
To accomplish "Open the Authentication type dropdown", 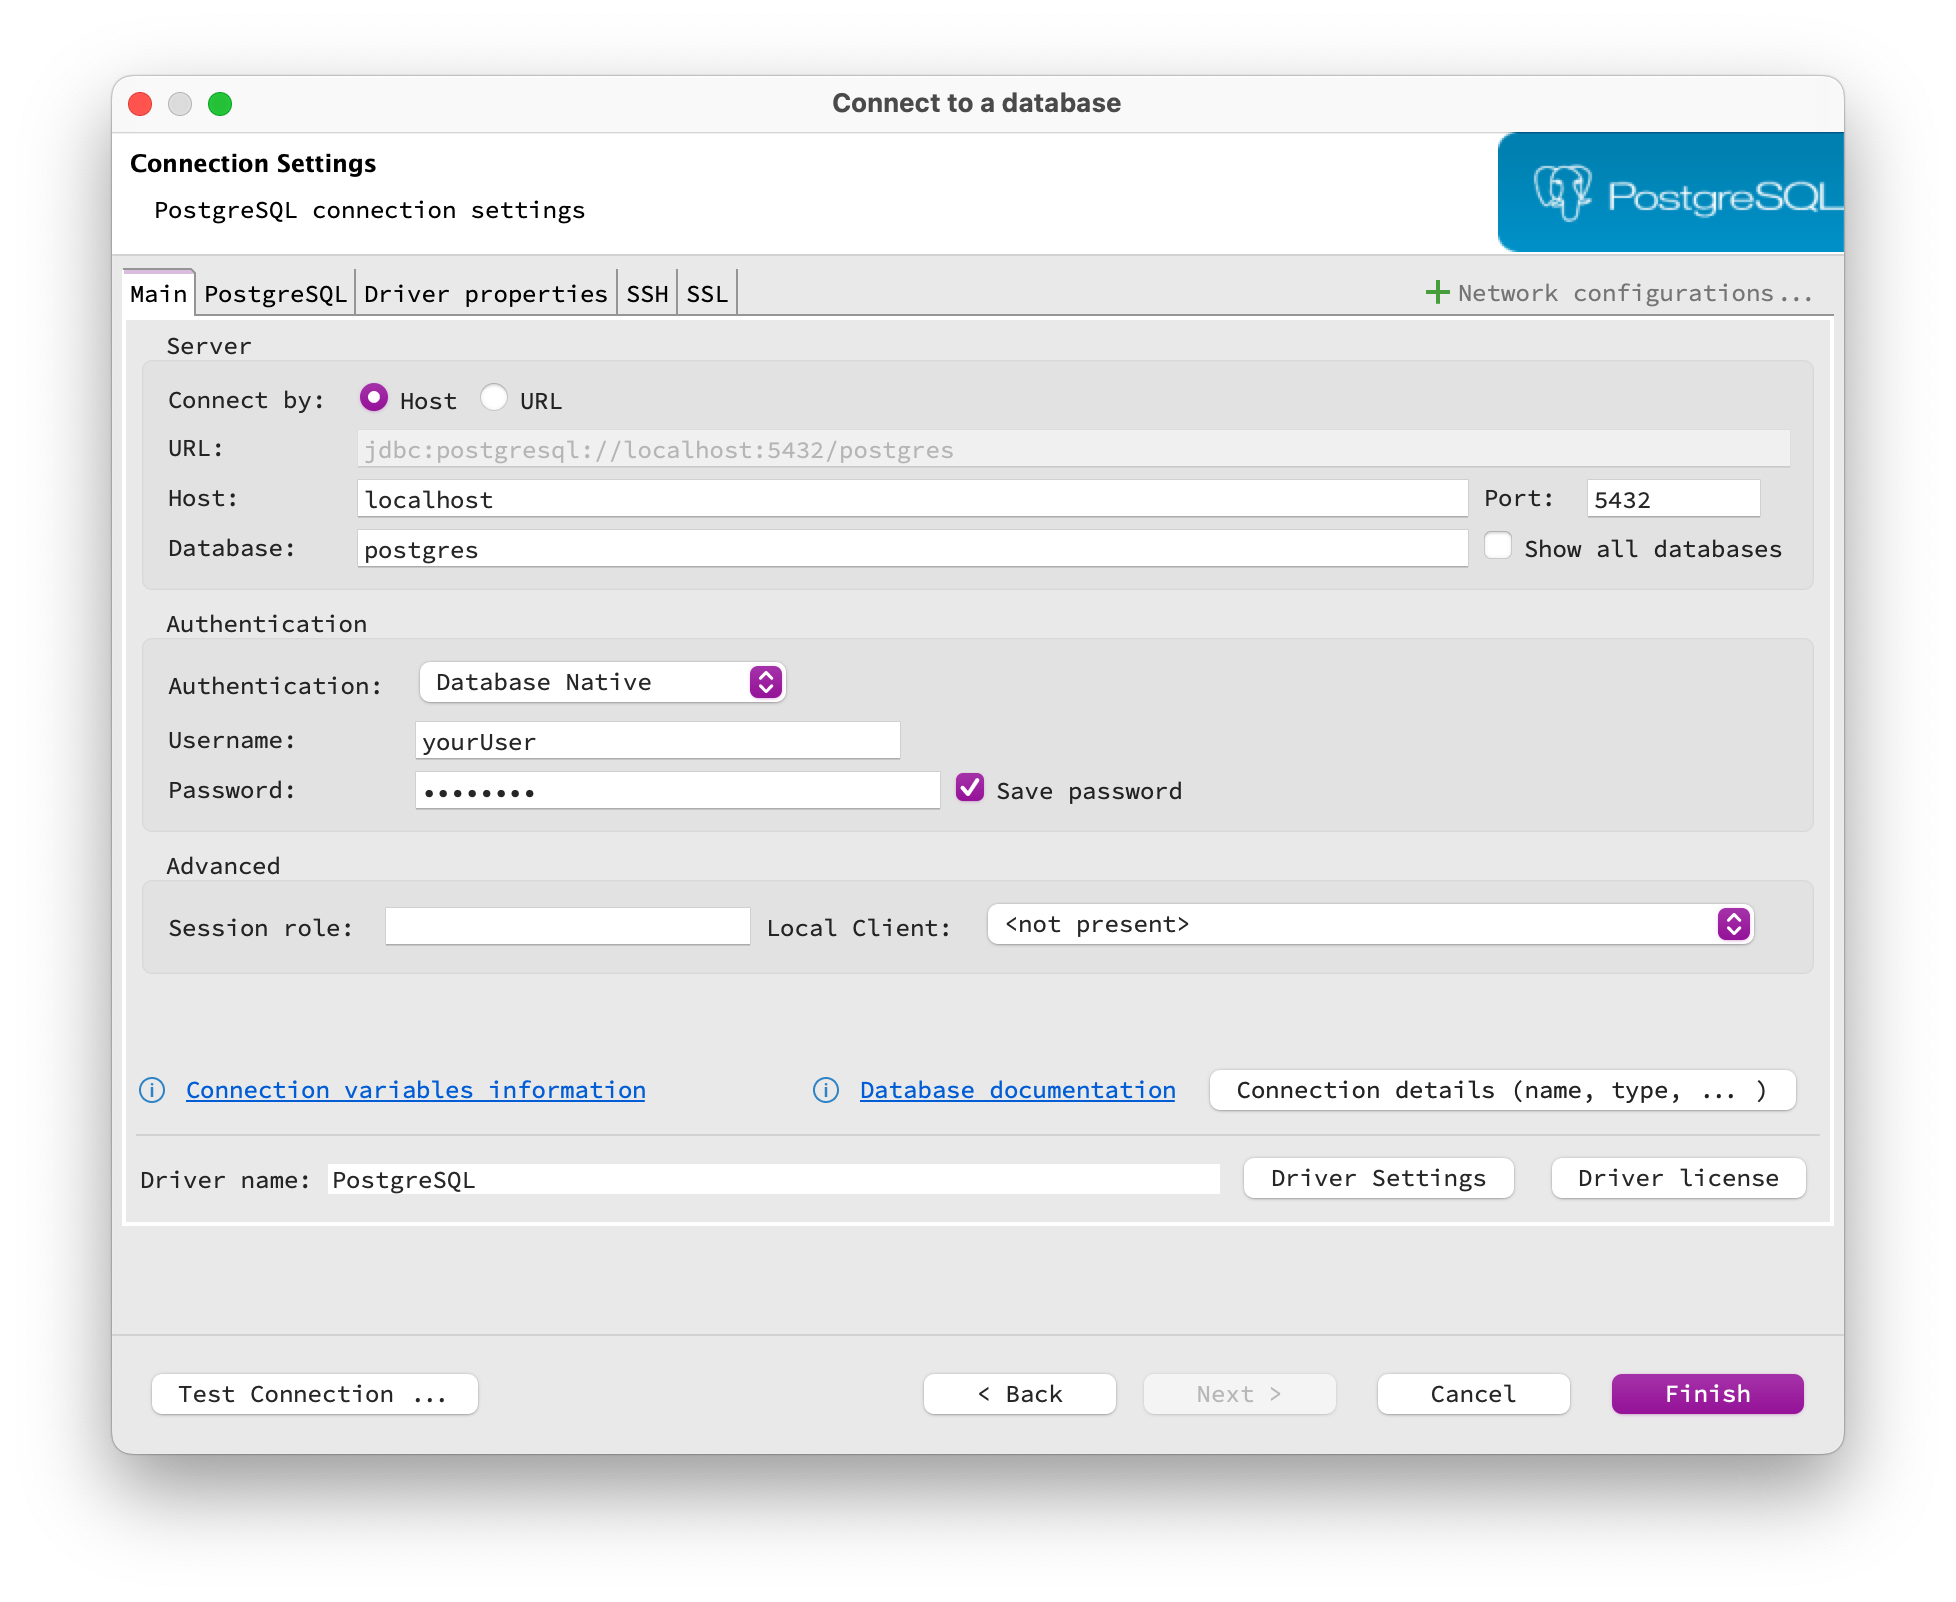I will (602, 682).
